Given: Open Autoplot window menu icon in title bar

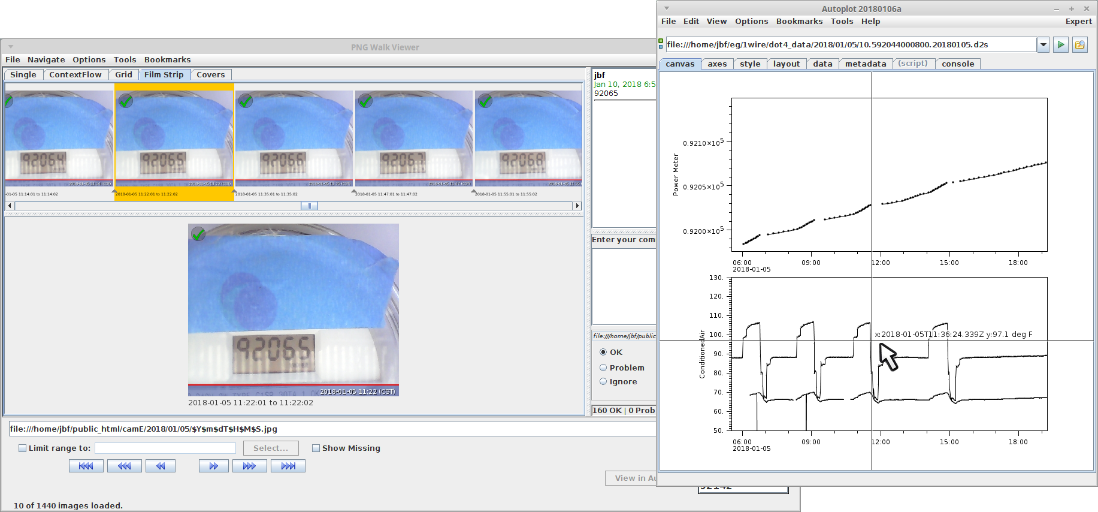Looking at the screenshot, I should click(666, 8).
